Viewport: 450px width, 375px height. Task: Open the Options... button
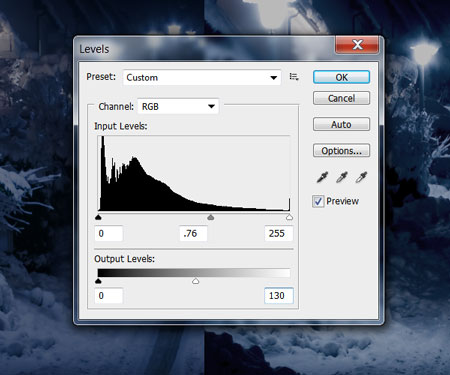click(x=341, y=151)
